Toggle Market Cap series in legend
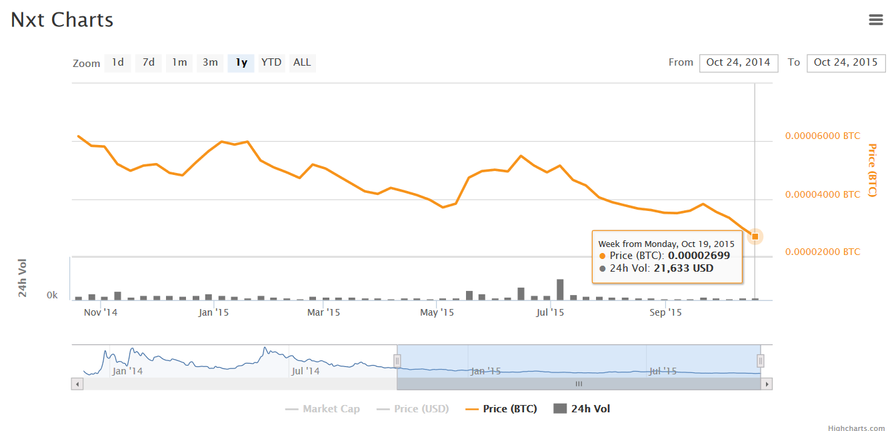The image size is (894, 431). pyautogui.click(x=322, y=409)
